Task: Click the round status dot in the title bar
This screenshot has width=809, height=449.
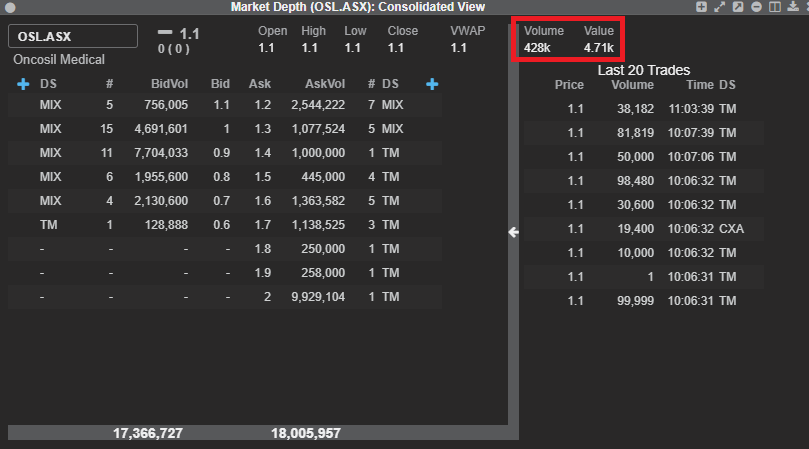Action: click(x=10, y=7)
